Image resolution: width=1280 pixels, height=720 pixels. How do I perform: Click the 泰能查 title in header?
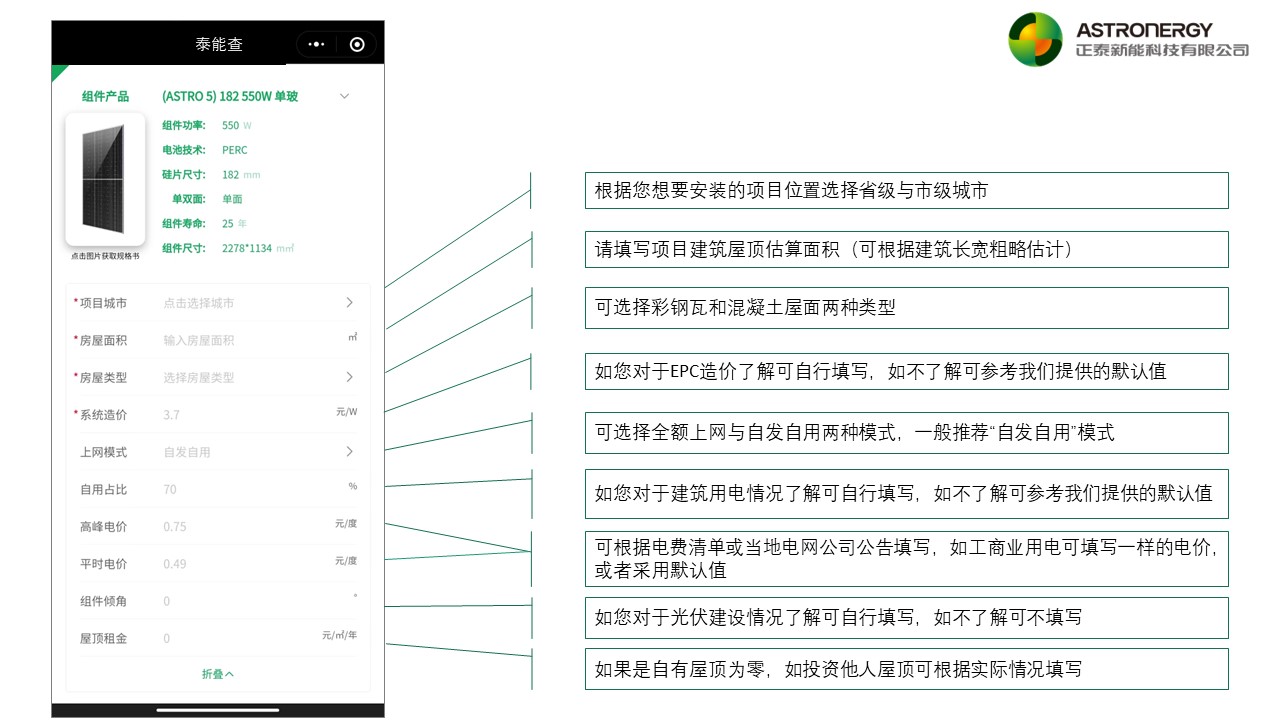pyautogui.click(x=219, y=44)
